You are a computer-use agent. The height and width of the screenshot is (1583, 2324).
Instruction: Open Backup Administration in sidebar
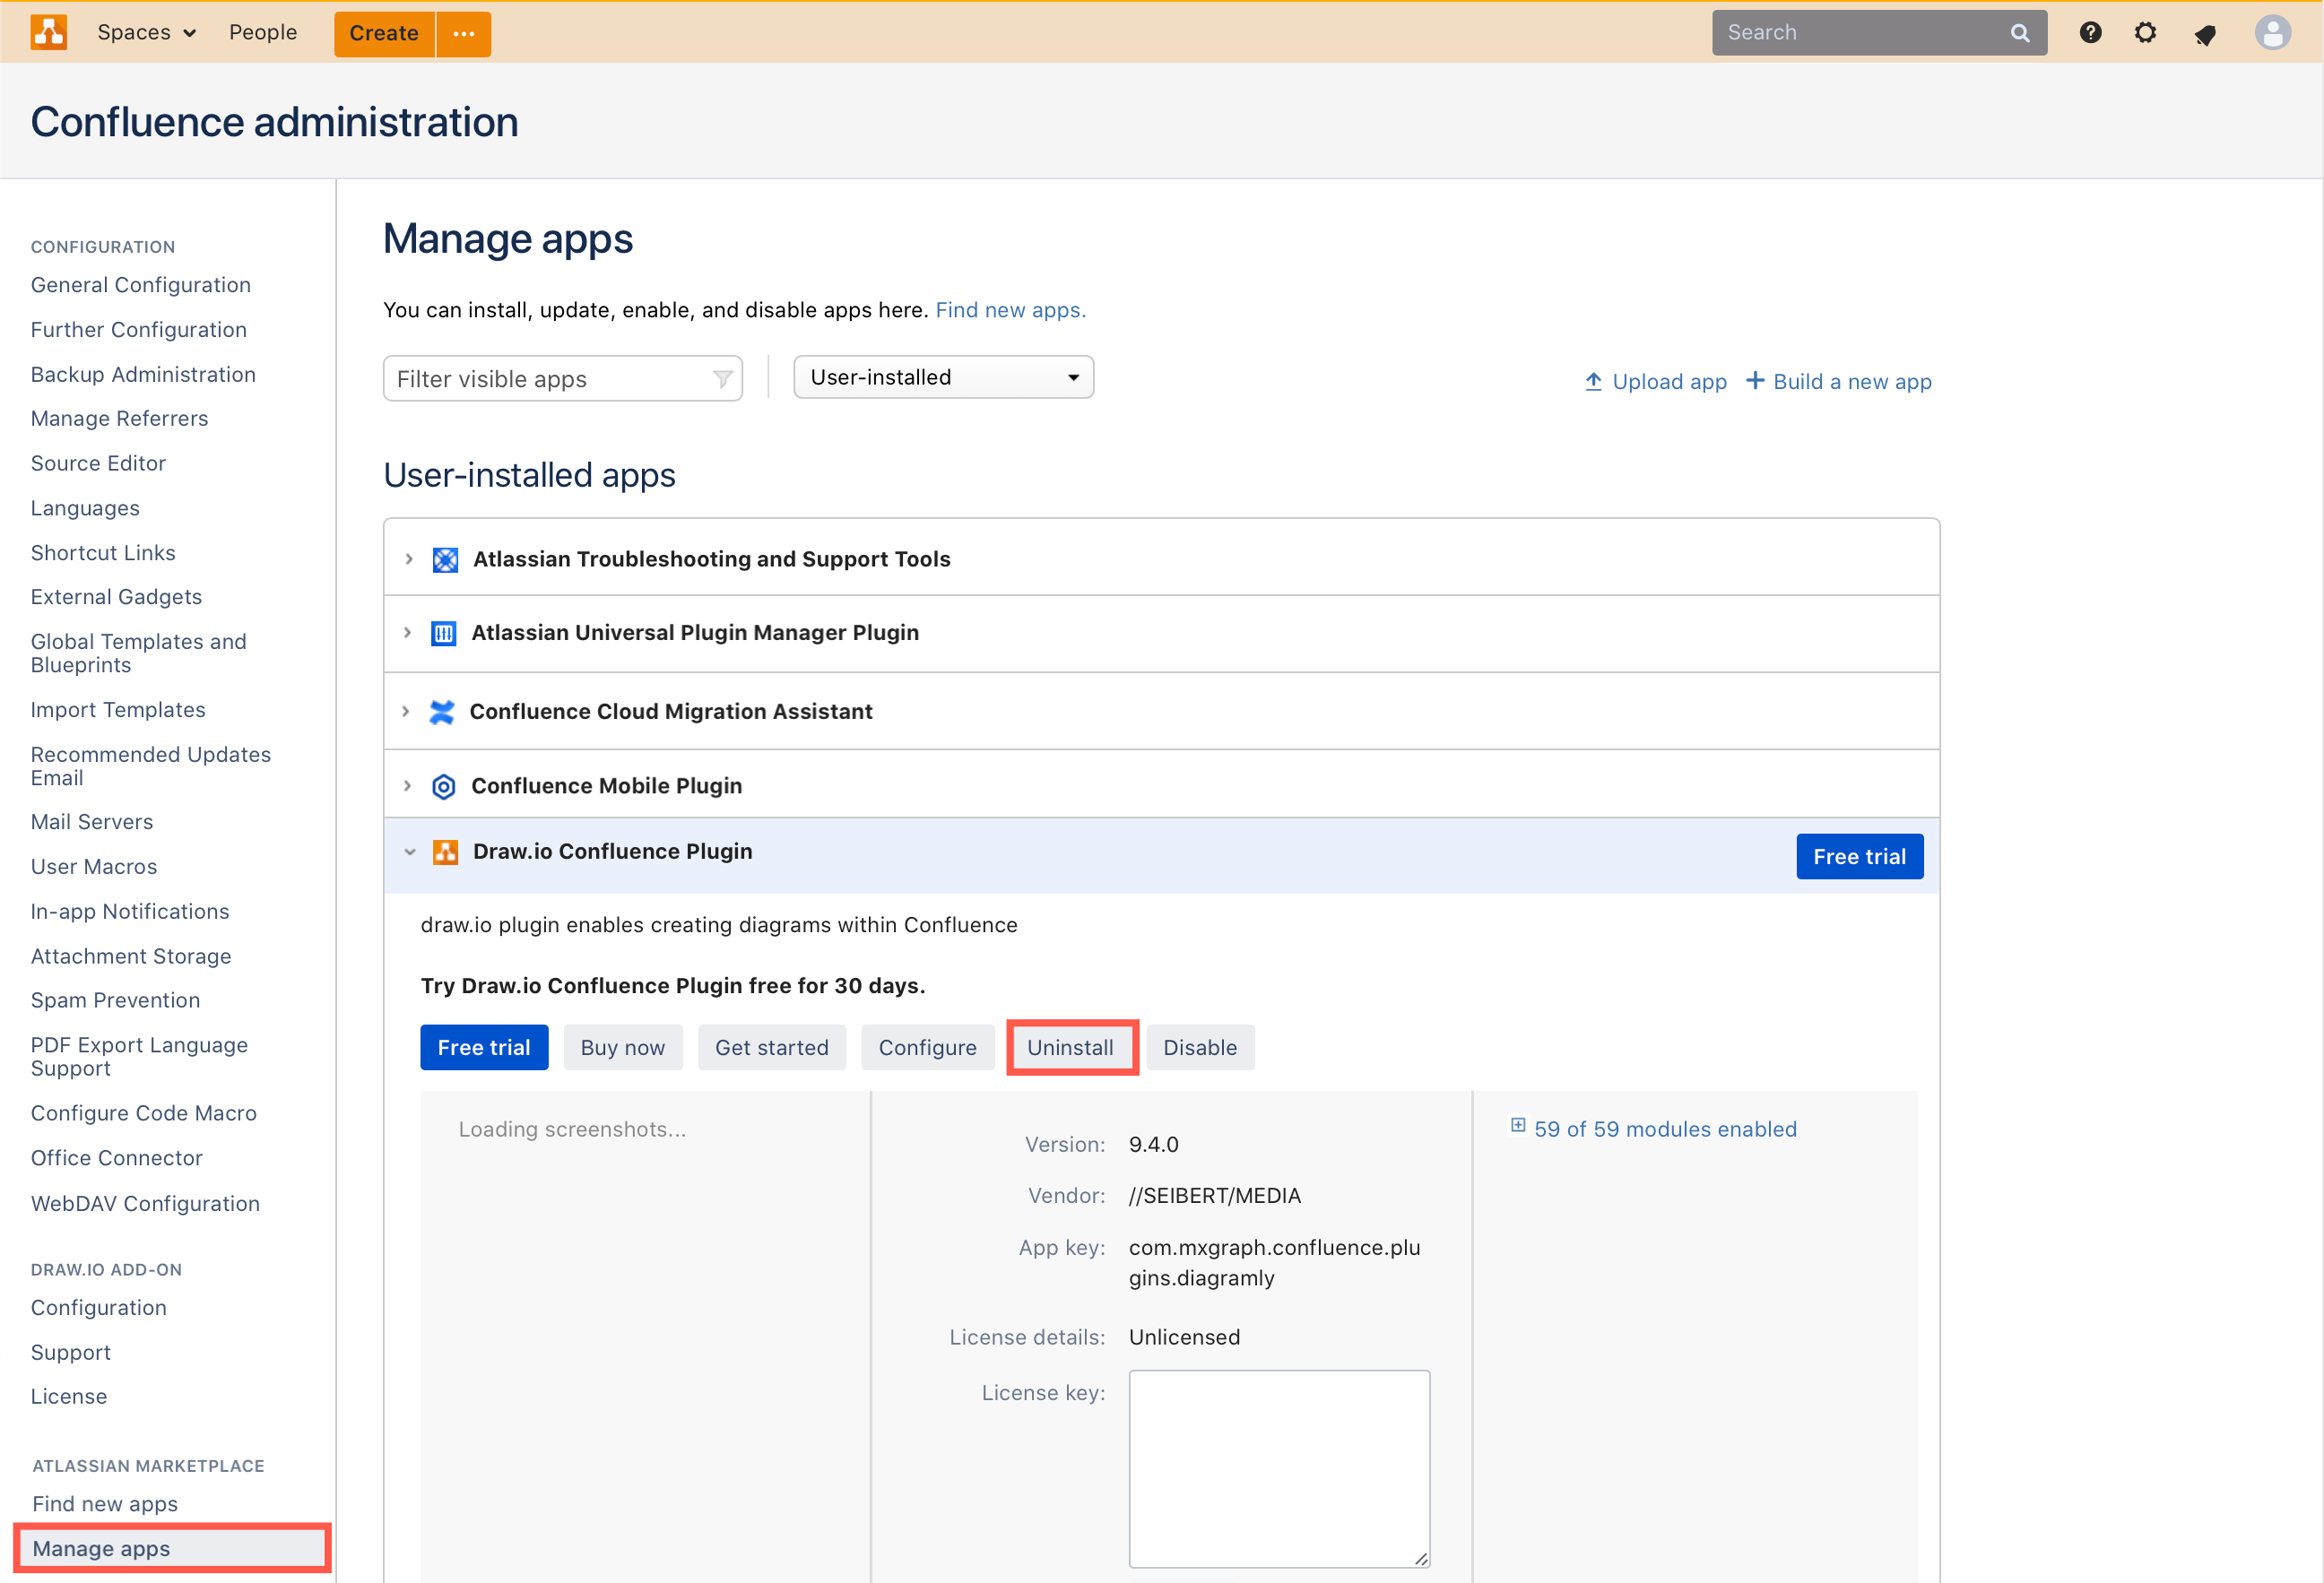click(143, 374)
